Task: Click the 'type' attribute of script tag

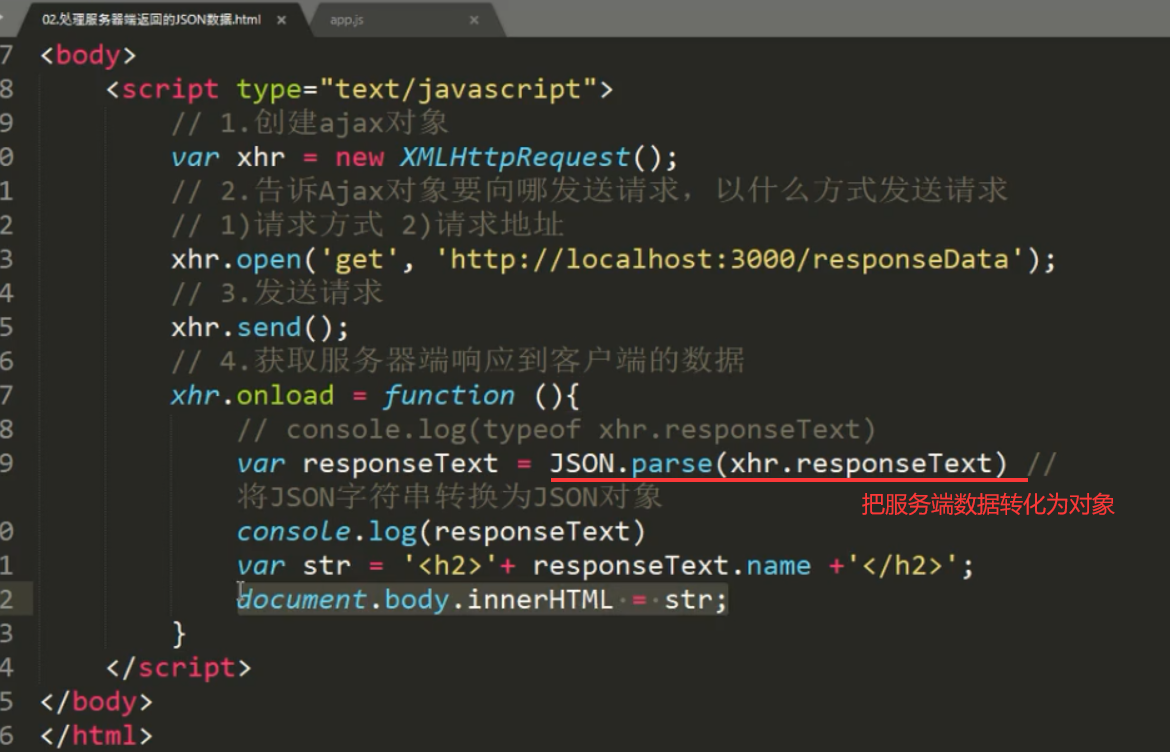Action: tap(269, 90)
